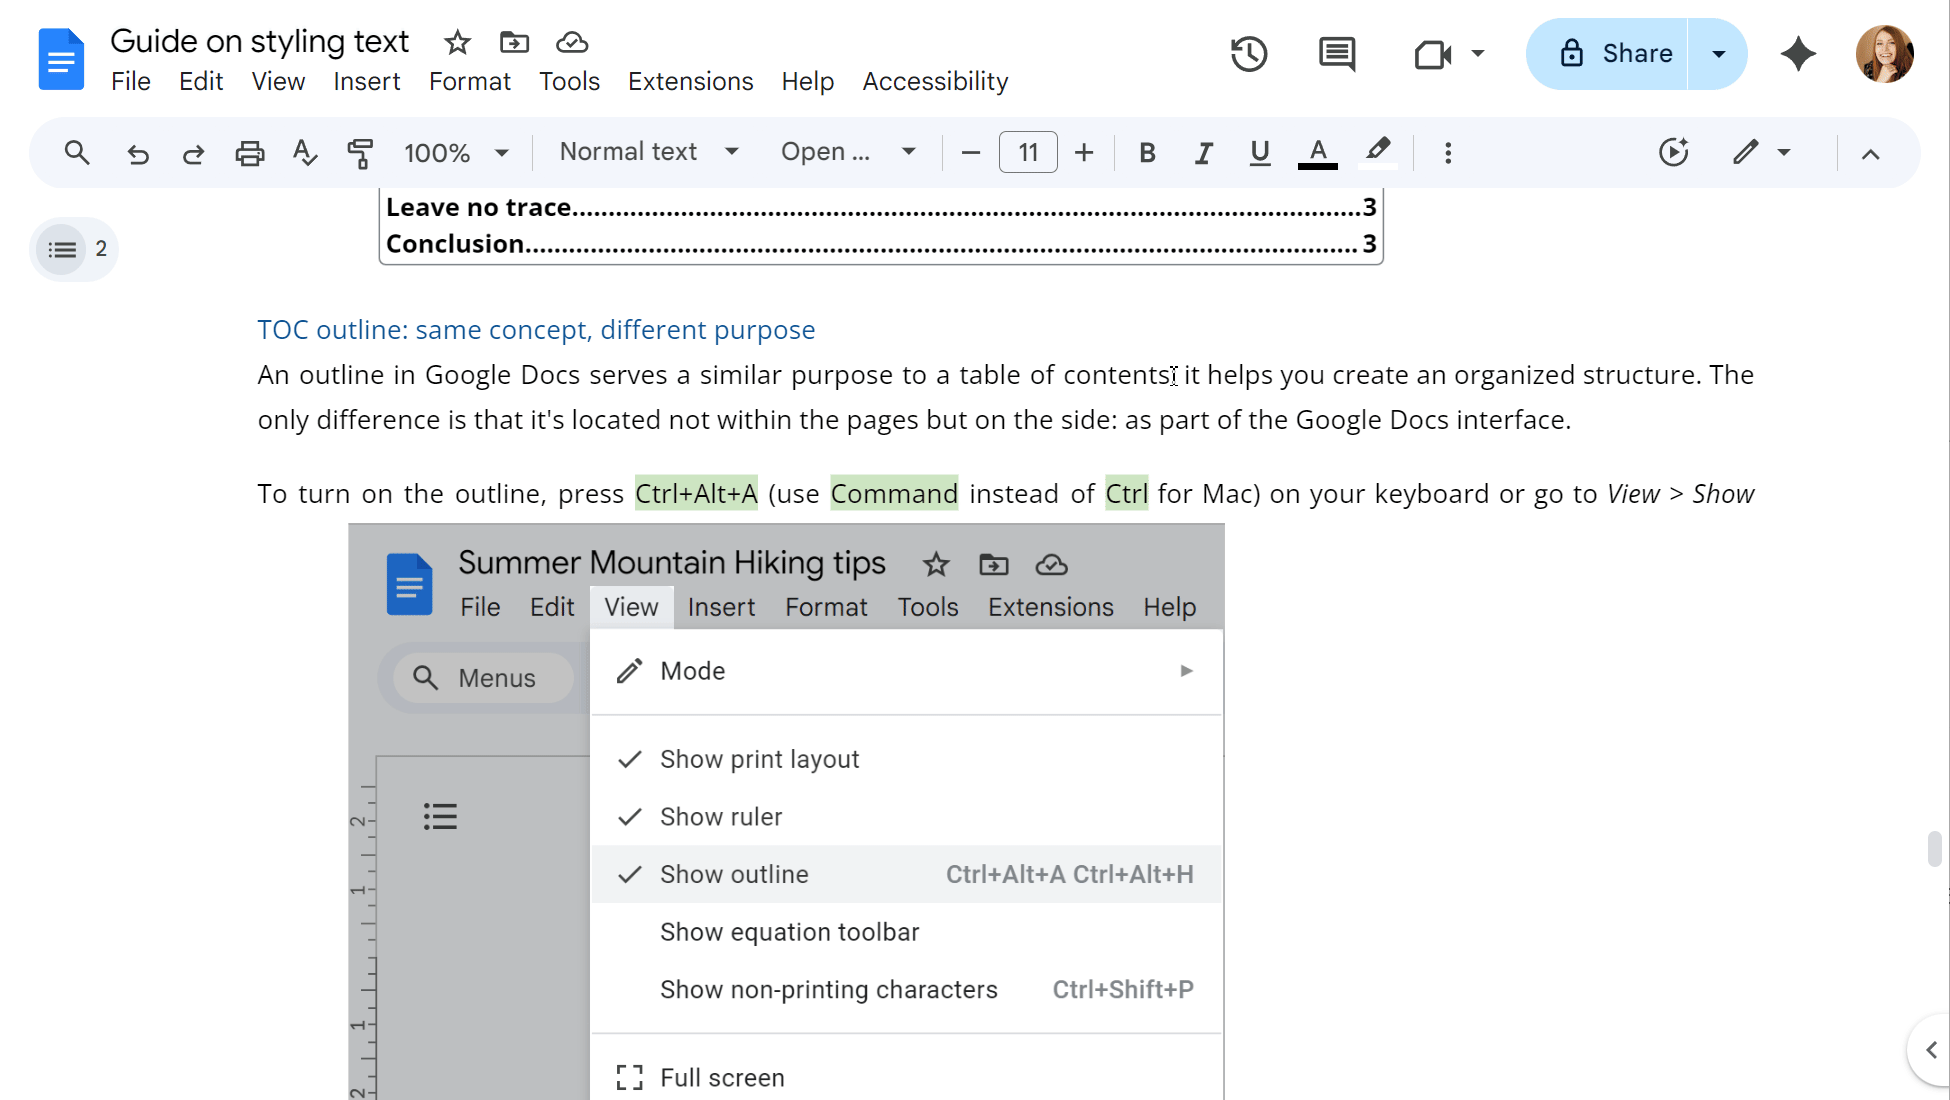
Task: Collapse the menus with the up chevron
Action: click(1871, 154)
